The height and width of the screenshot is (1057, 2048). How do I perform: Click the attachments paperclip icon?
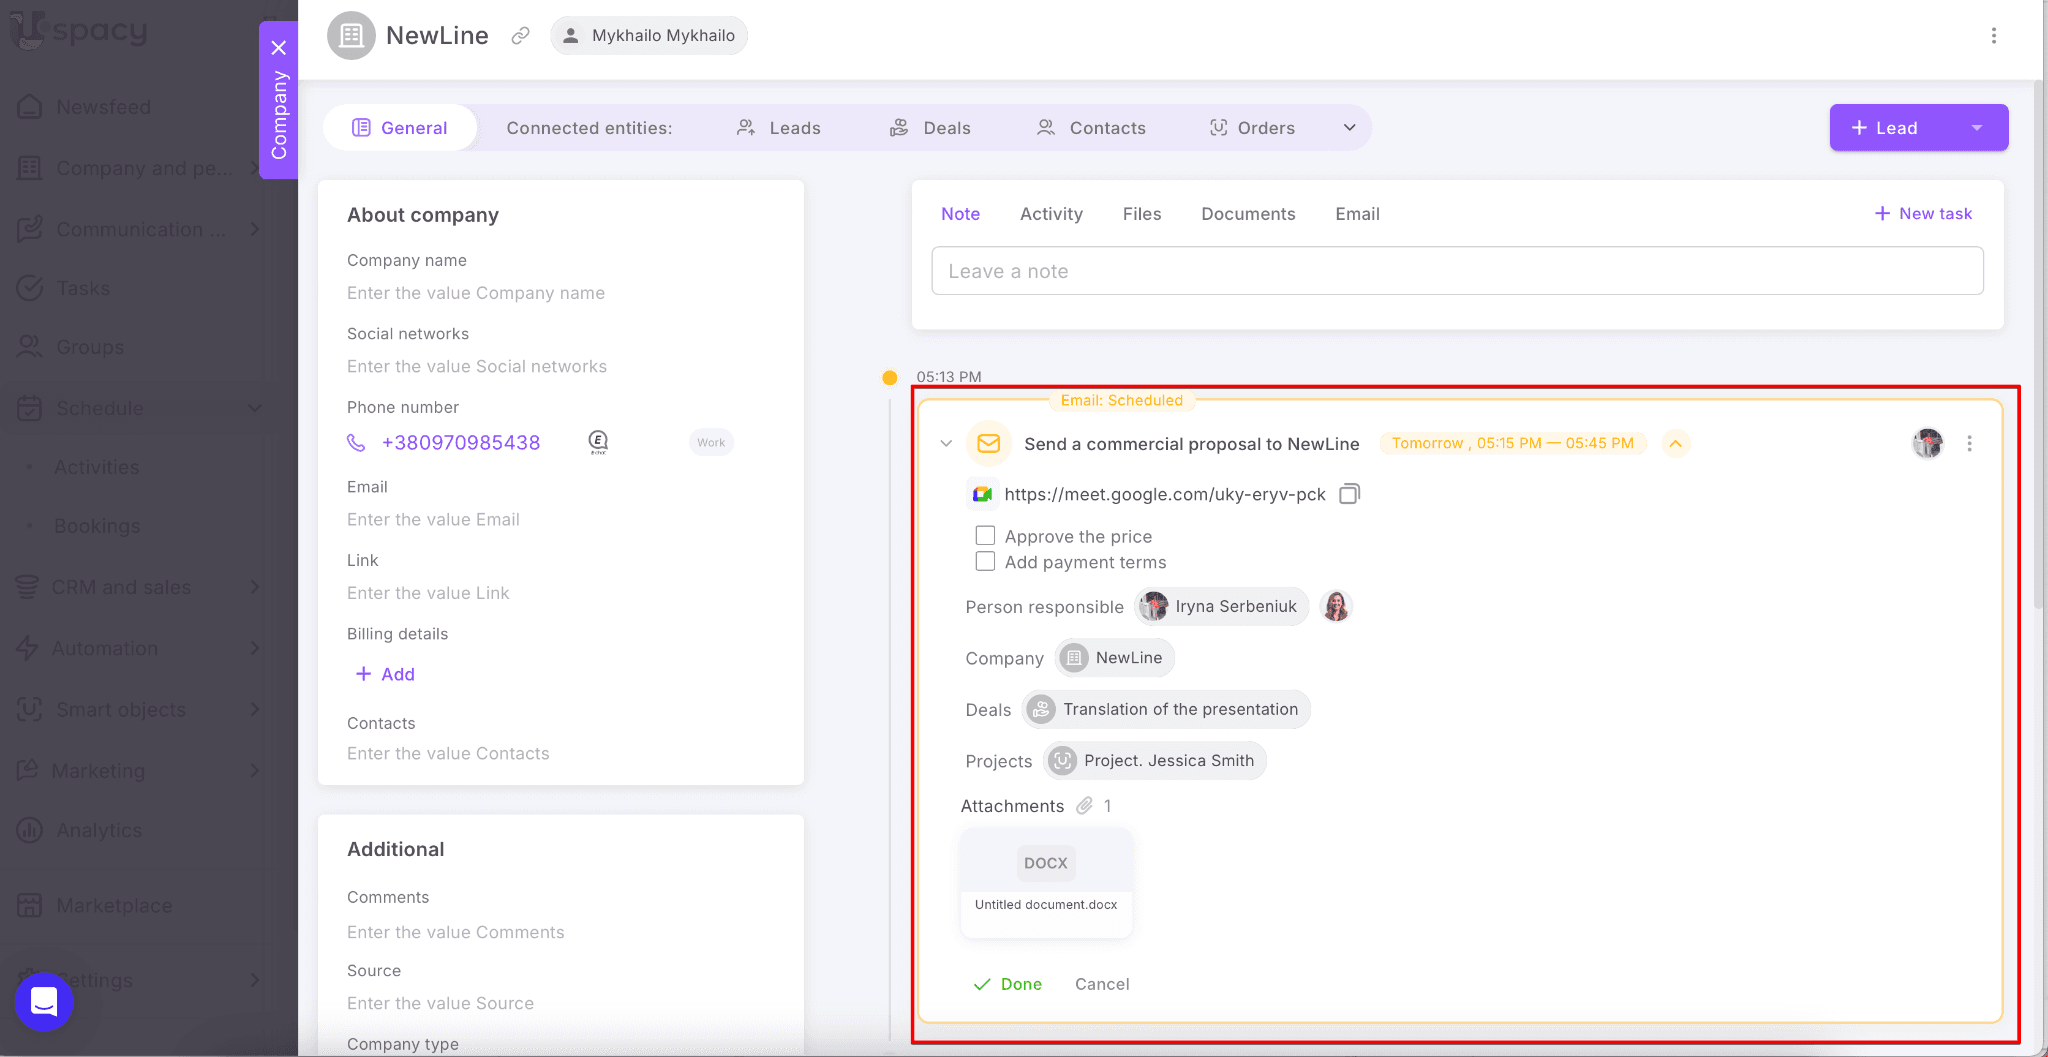[1084, 806]
